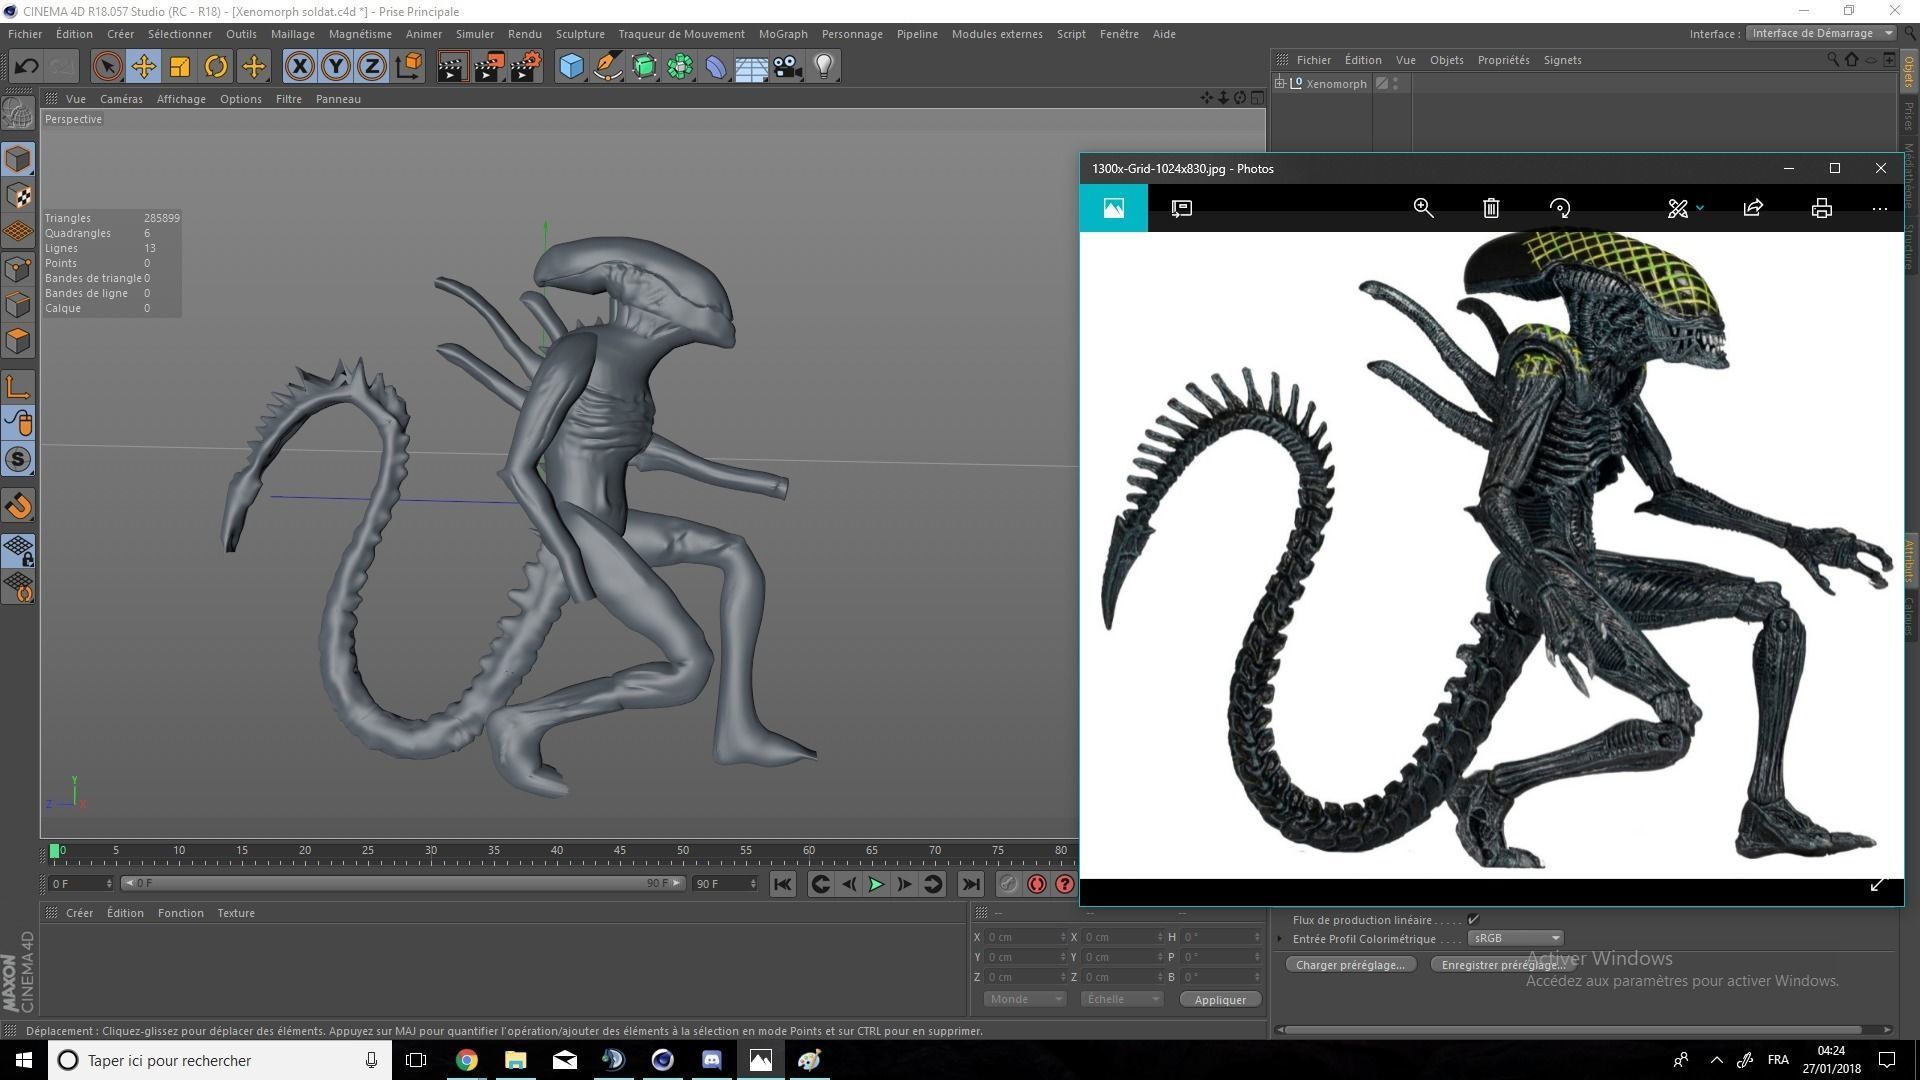Screen dimensions: 1920x1080
Task: Click Charger préréglage button
Action: tap(1350, 965)
